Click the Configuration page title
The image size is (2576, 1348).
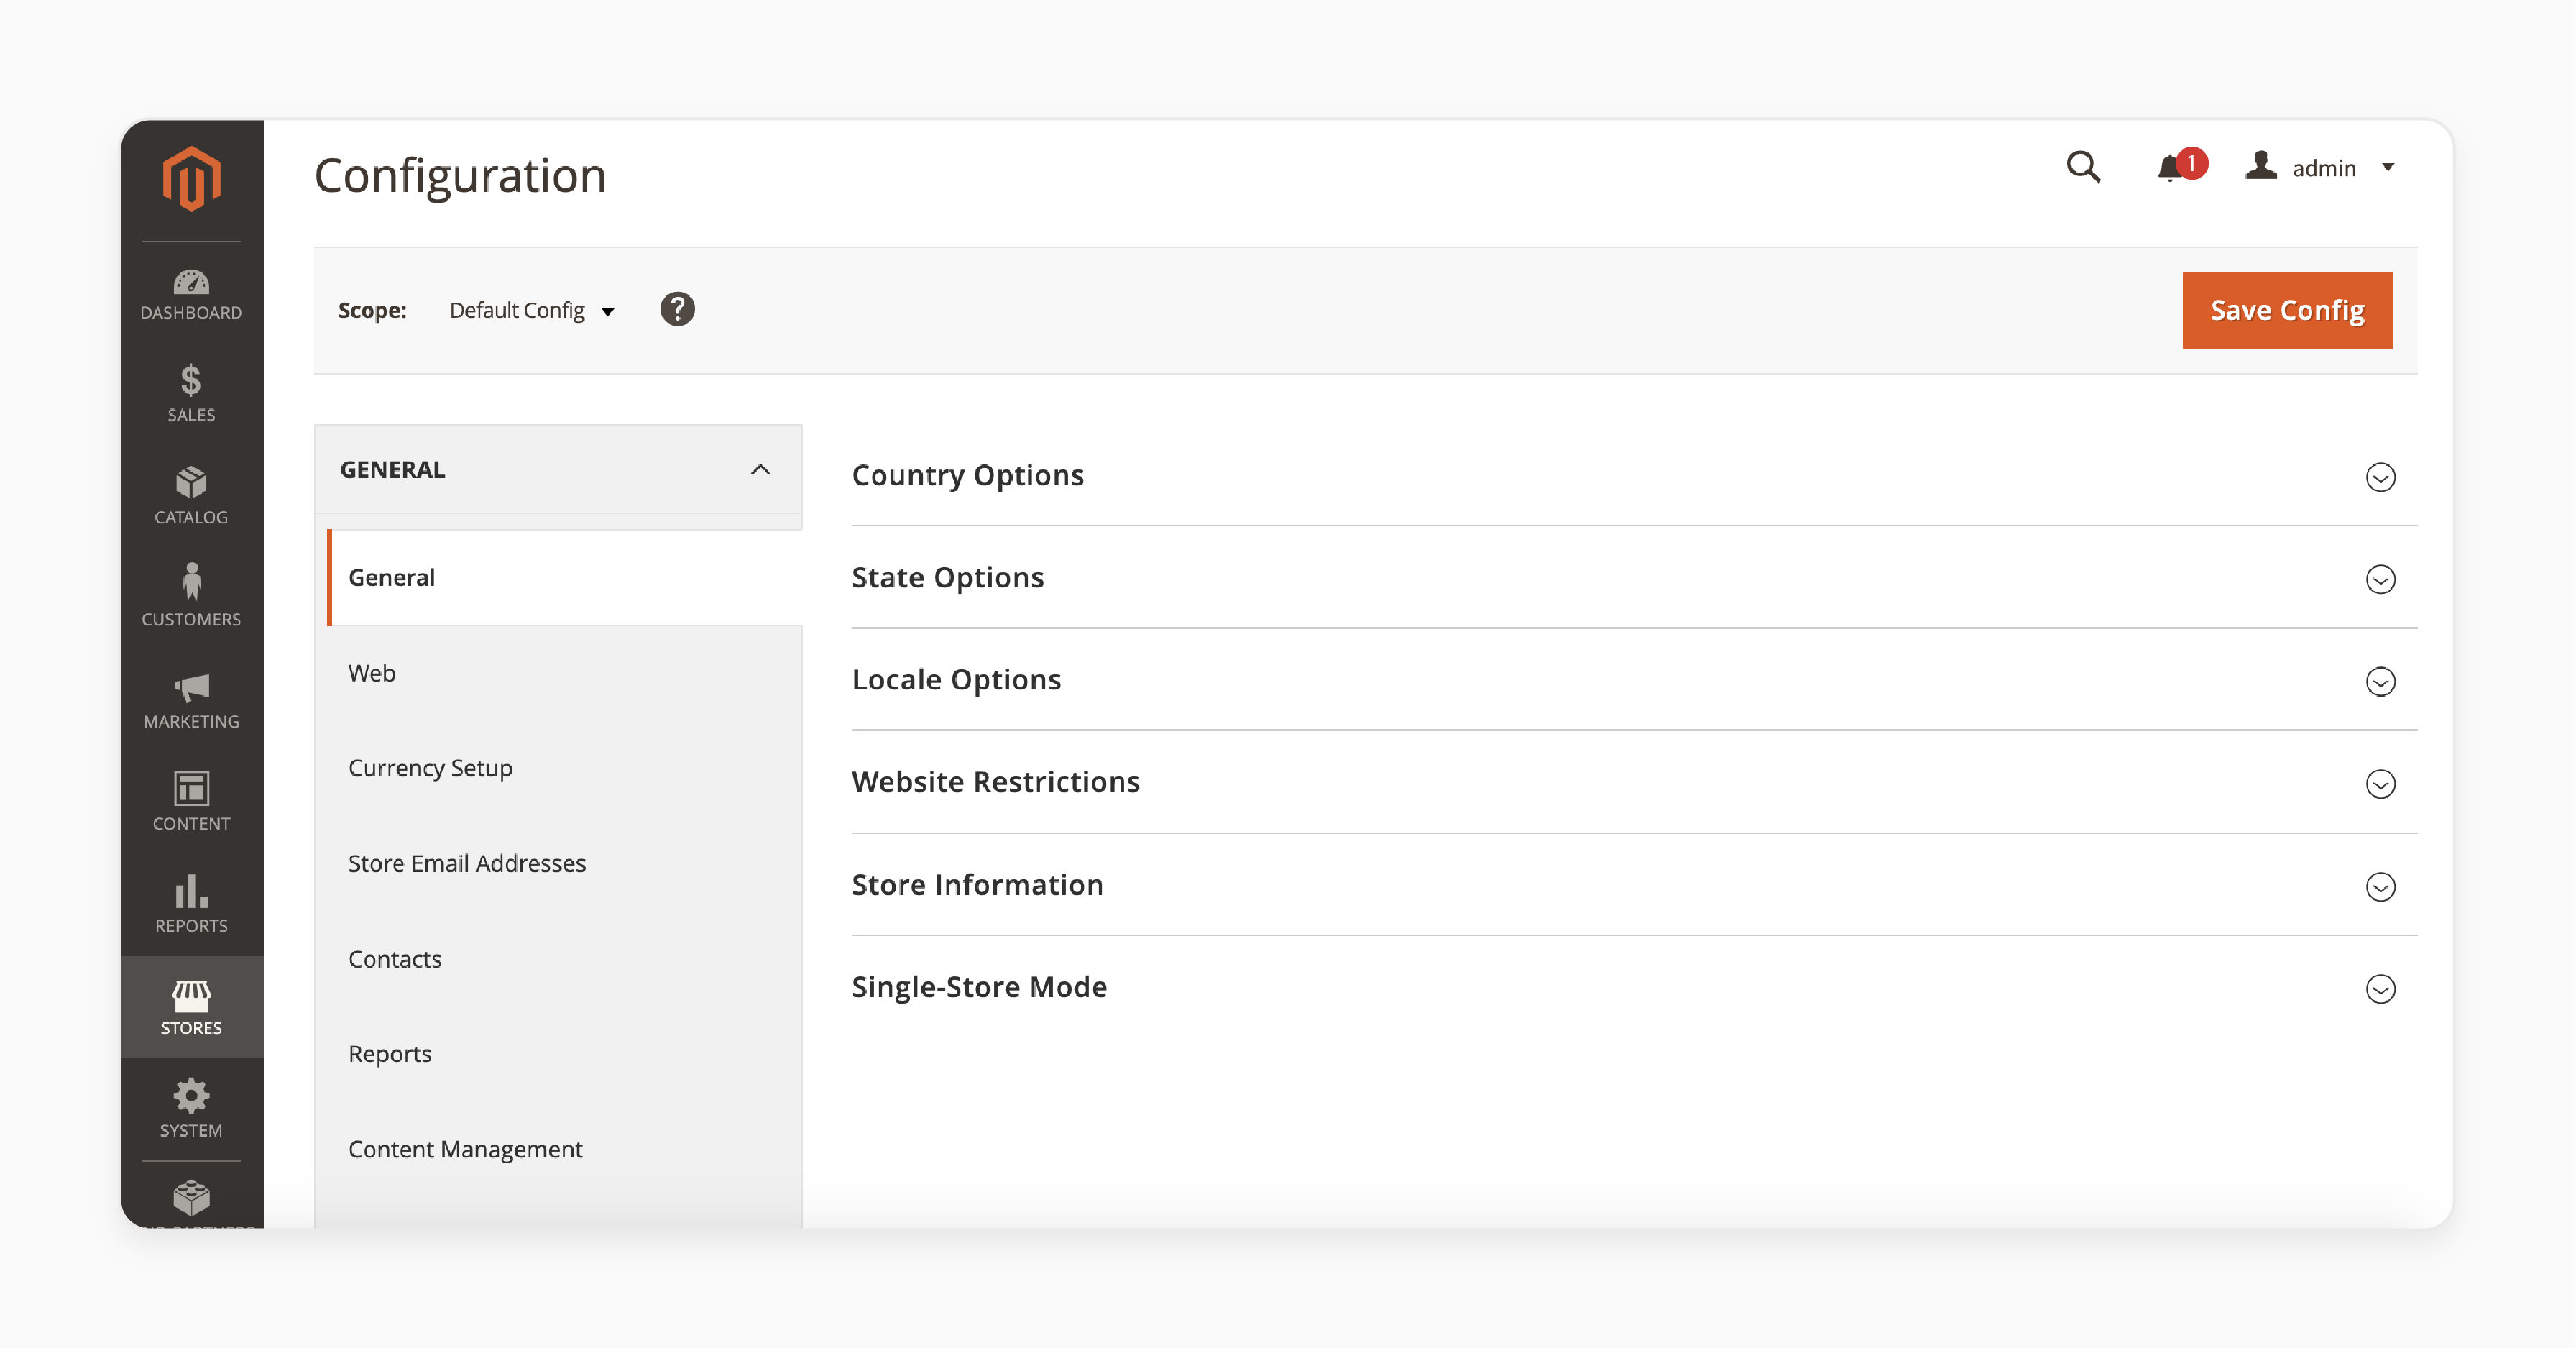click(x=460, y=176)
